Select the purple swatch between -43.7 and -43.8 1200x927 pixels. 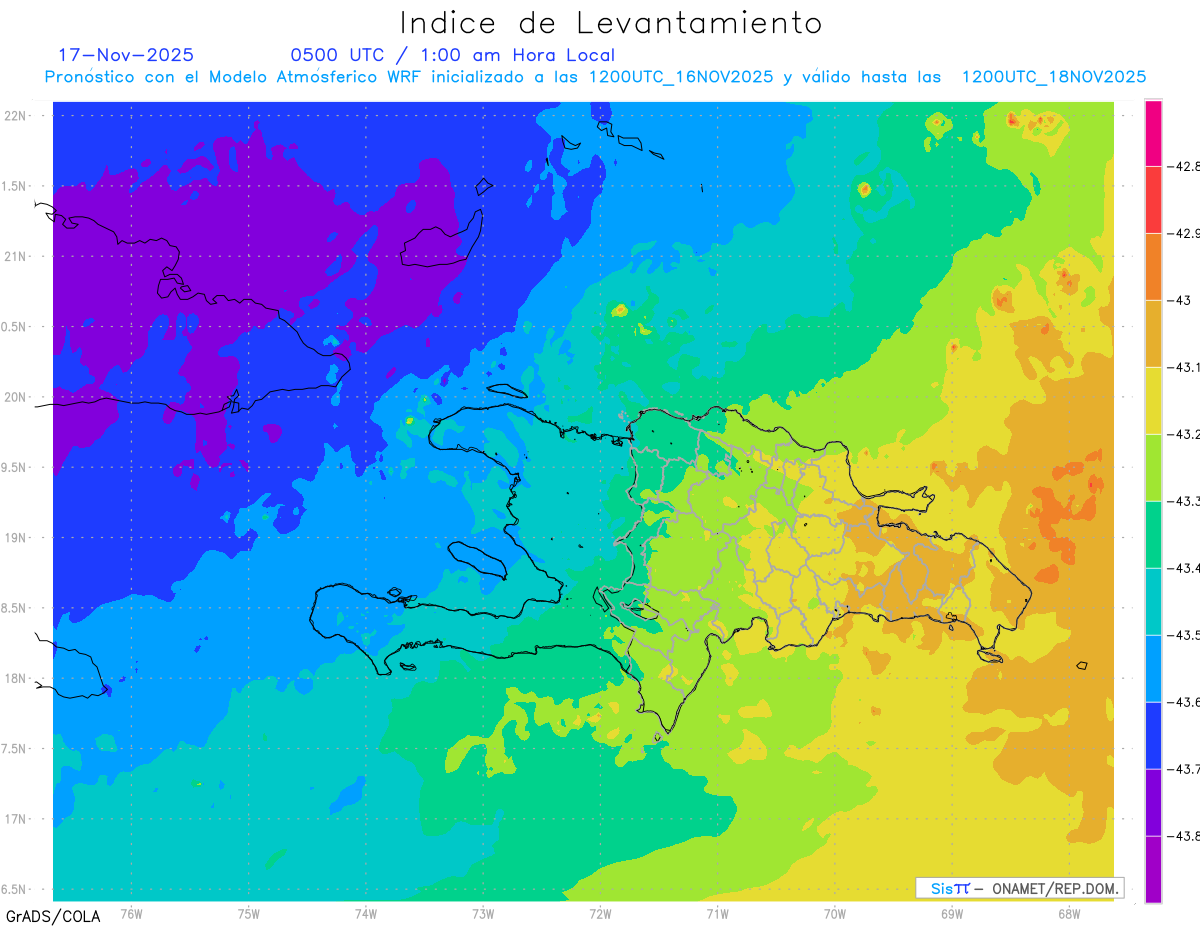coord(1153,802)
